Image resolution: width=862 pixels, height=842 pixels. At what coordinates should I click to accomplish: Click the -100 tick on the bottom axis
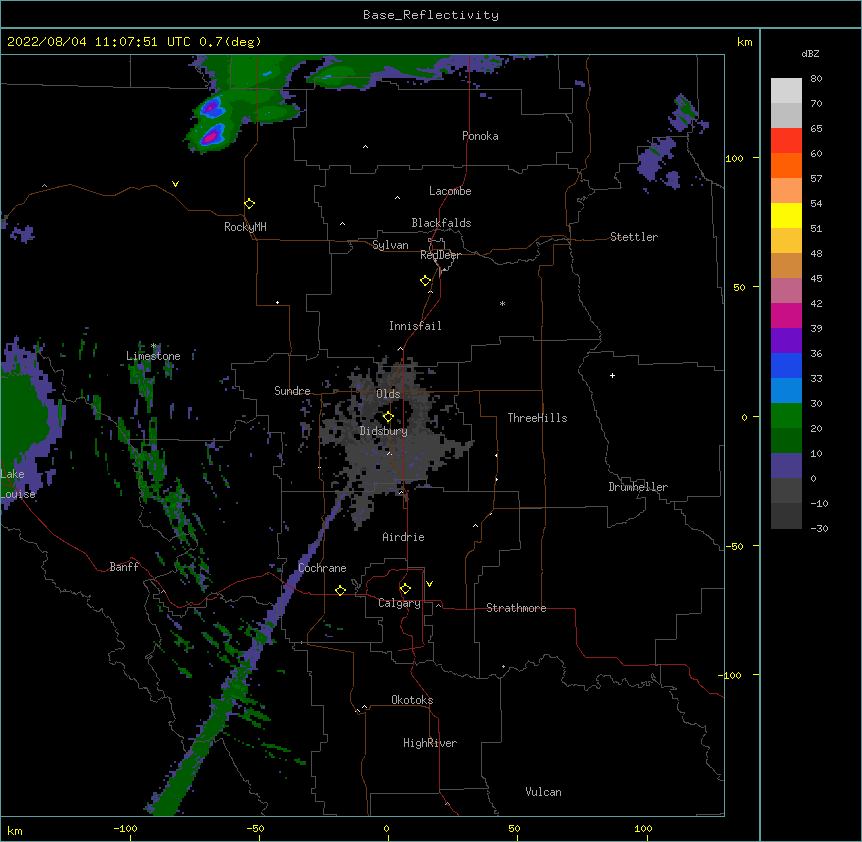tap(125, 828)
